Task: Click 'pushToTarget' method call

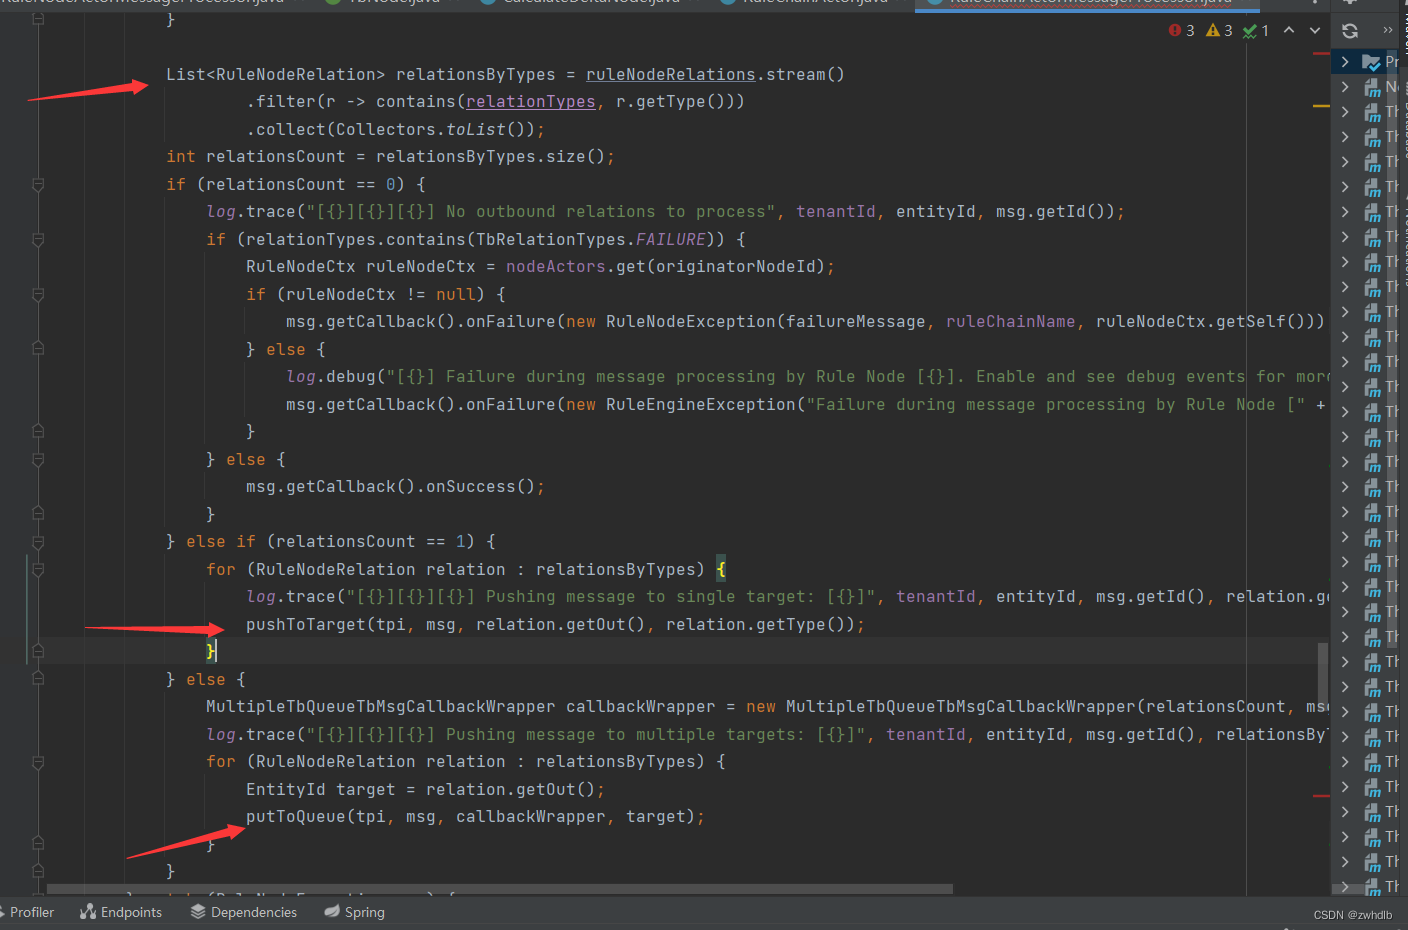Action: point(306,625)
